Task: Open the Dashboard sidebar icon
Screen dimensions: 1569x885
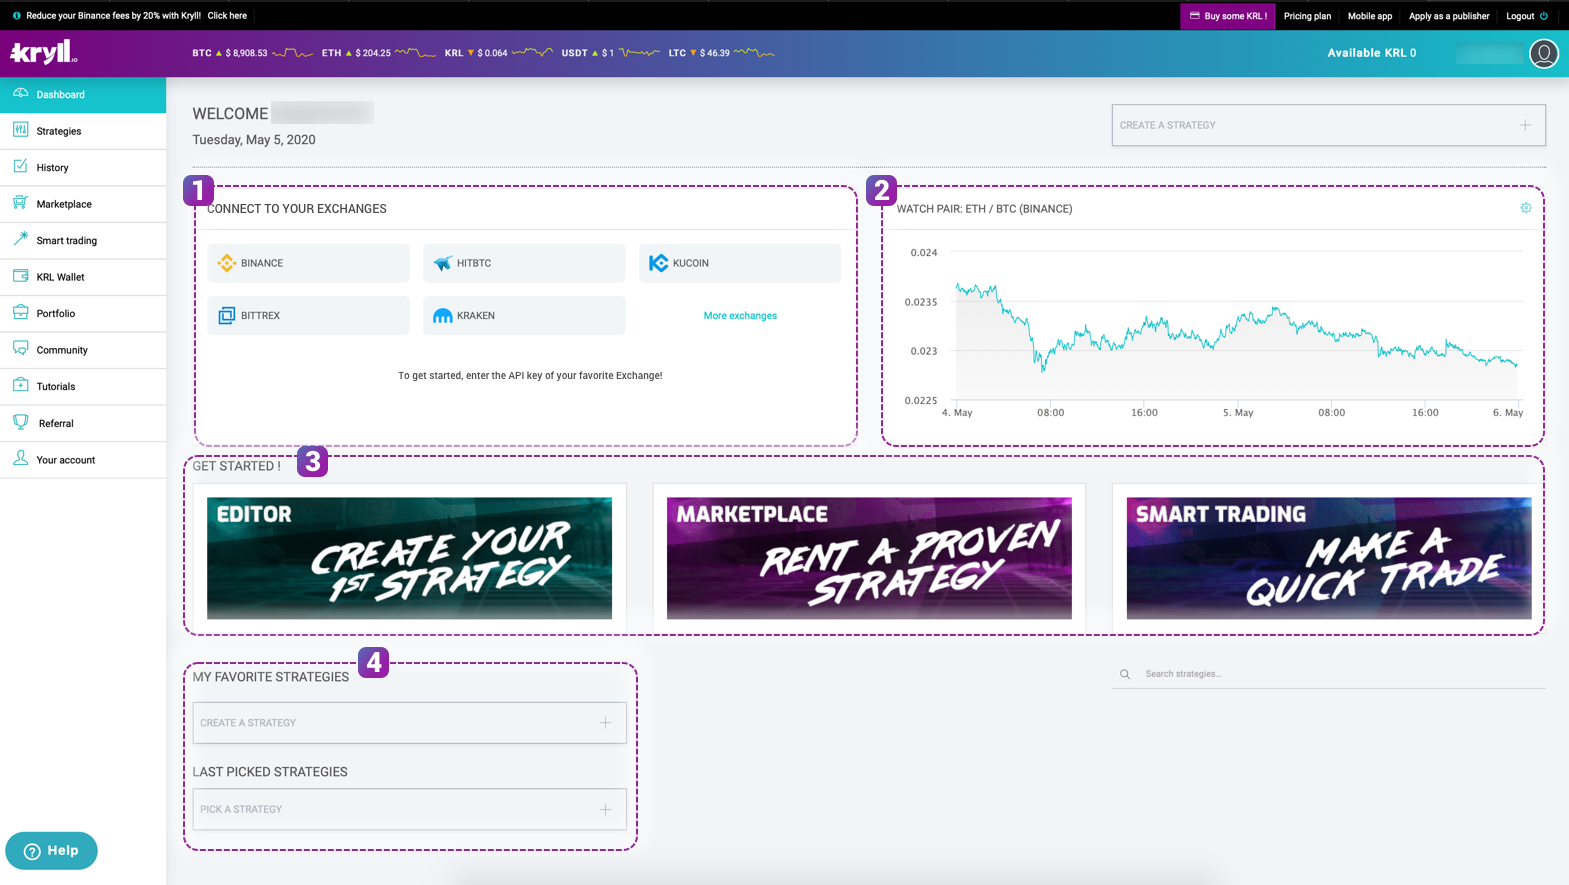Action: 20,93
